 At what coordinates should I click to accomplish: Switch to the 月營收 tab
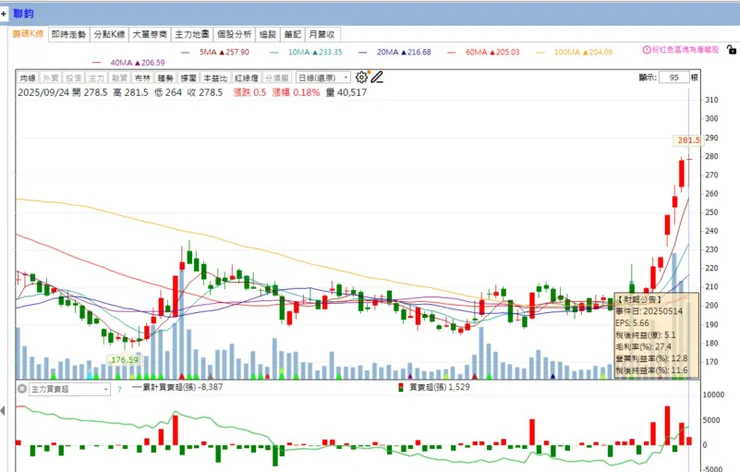tap(322, 34)
